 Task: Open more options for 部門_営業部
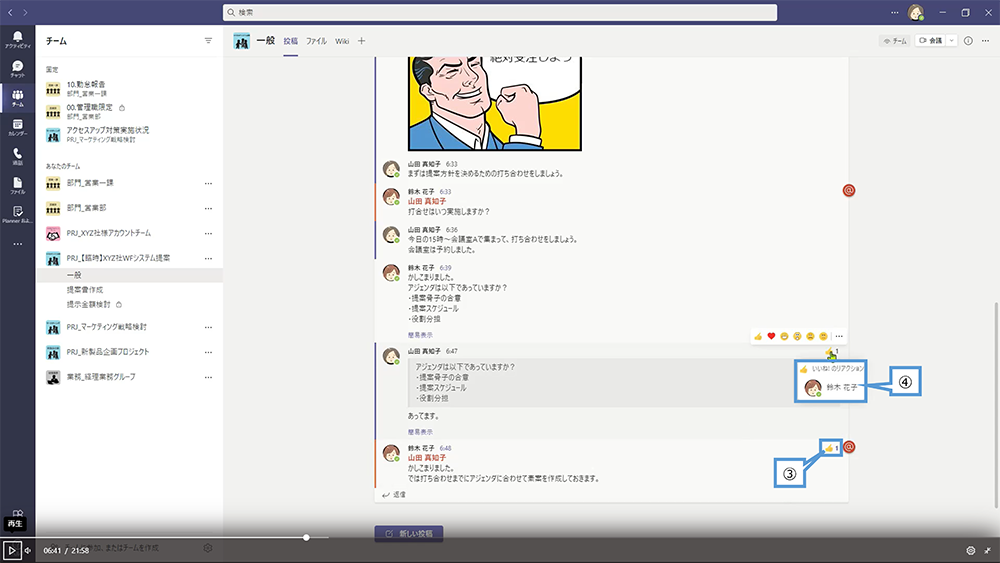tap(208, 208)
